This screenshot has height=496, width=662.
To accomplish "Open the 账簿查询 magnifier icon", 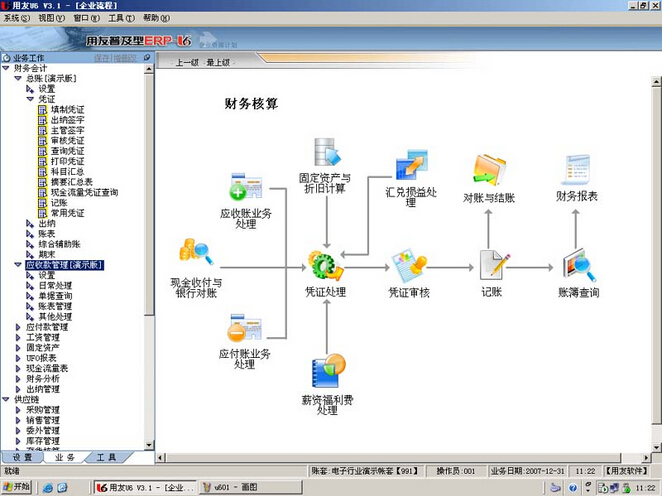I will tap(579, 265).
